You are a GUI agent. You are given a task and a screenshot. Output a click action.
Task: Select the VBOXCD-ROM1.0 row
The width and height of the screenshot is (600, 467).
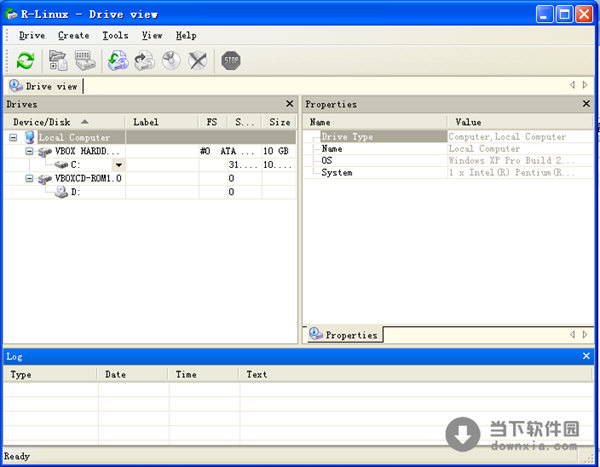point(150,178)
